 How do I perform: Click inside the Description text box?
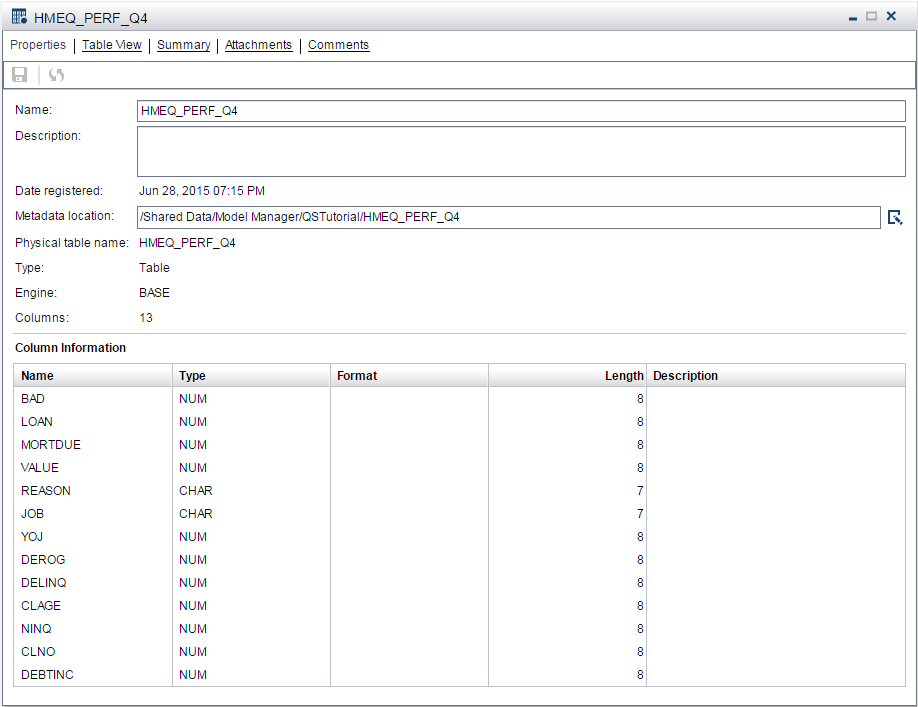tap(520, 150)
